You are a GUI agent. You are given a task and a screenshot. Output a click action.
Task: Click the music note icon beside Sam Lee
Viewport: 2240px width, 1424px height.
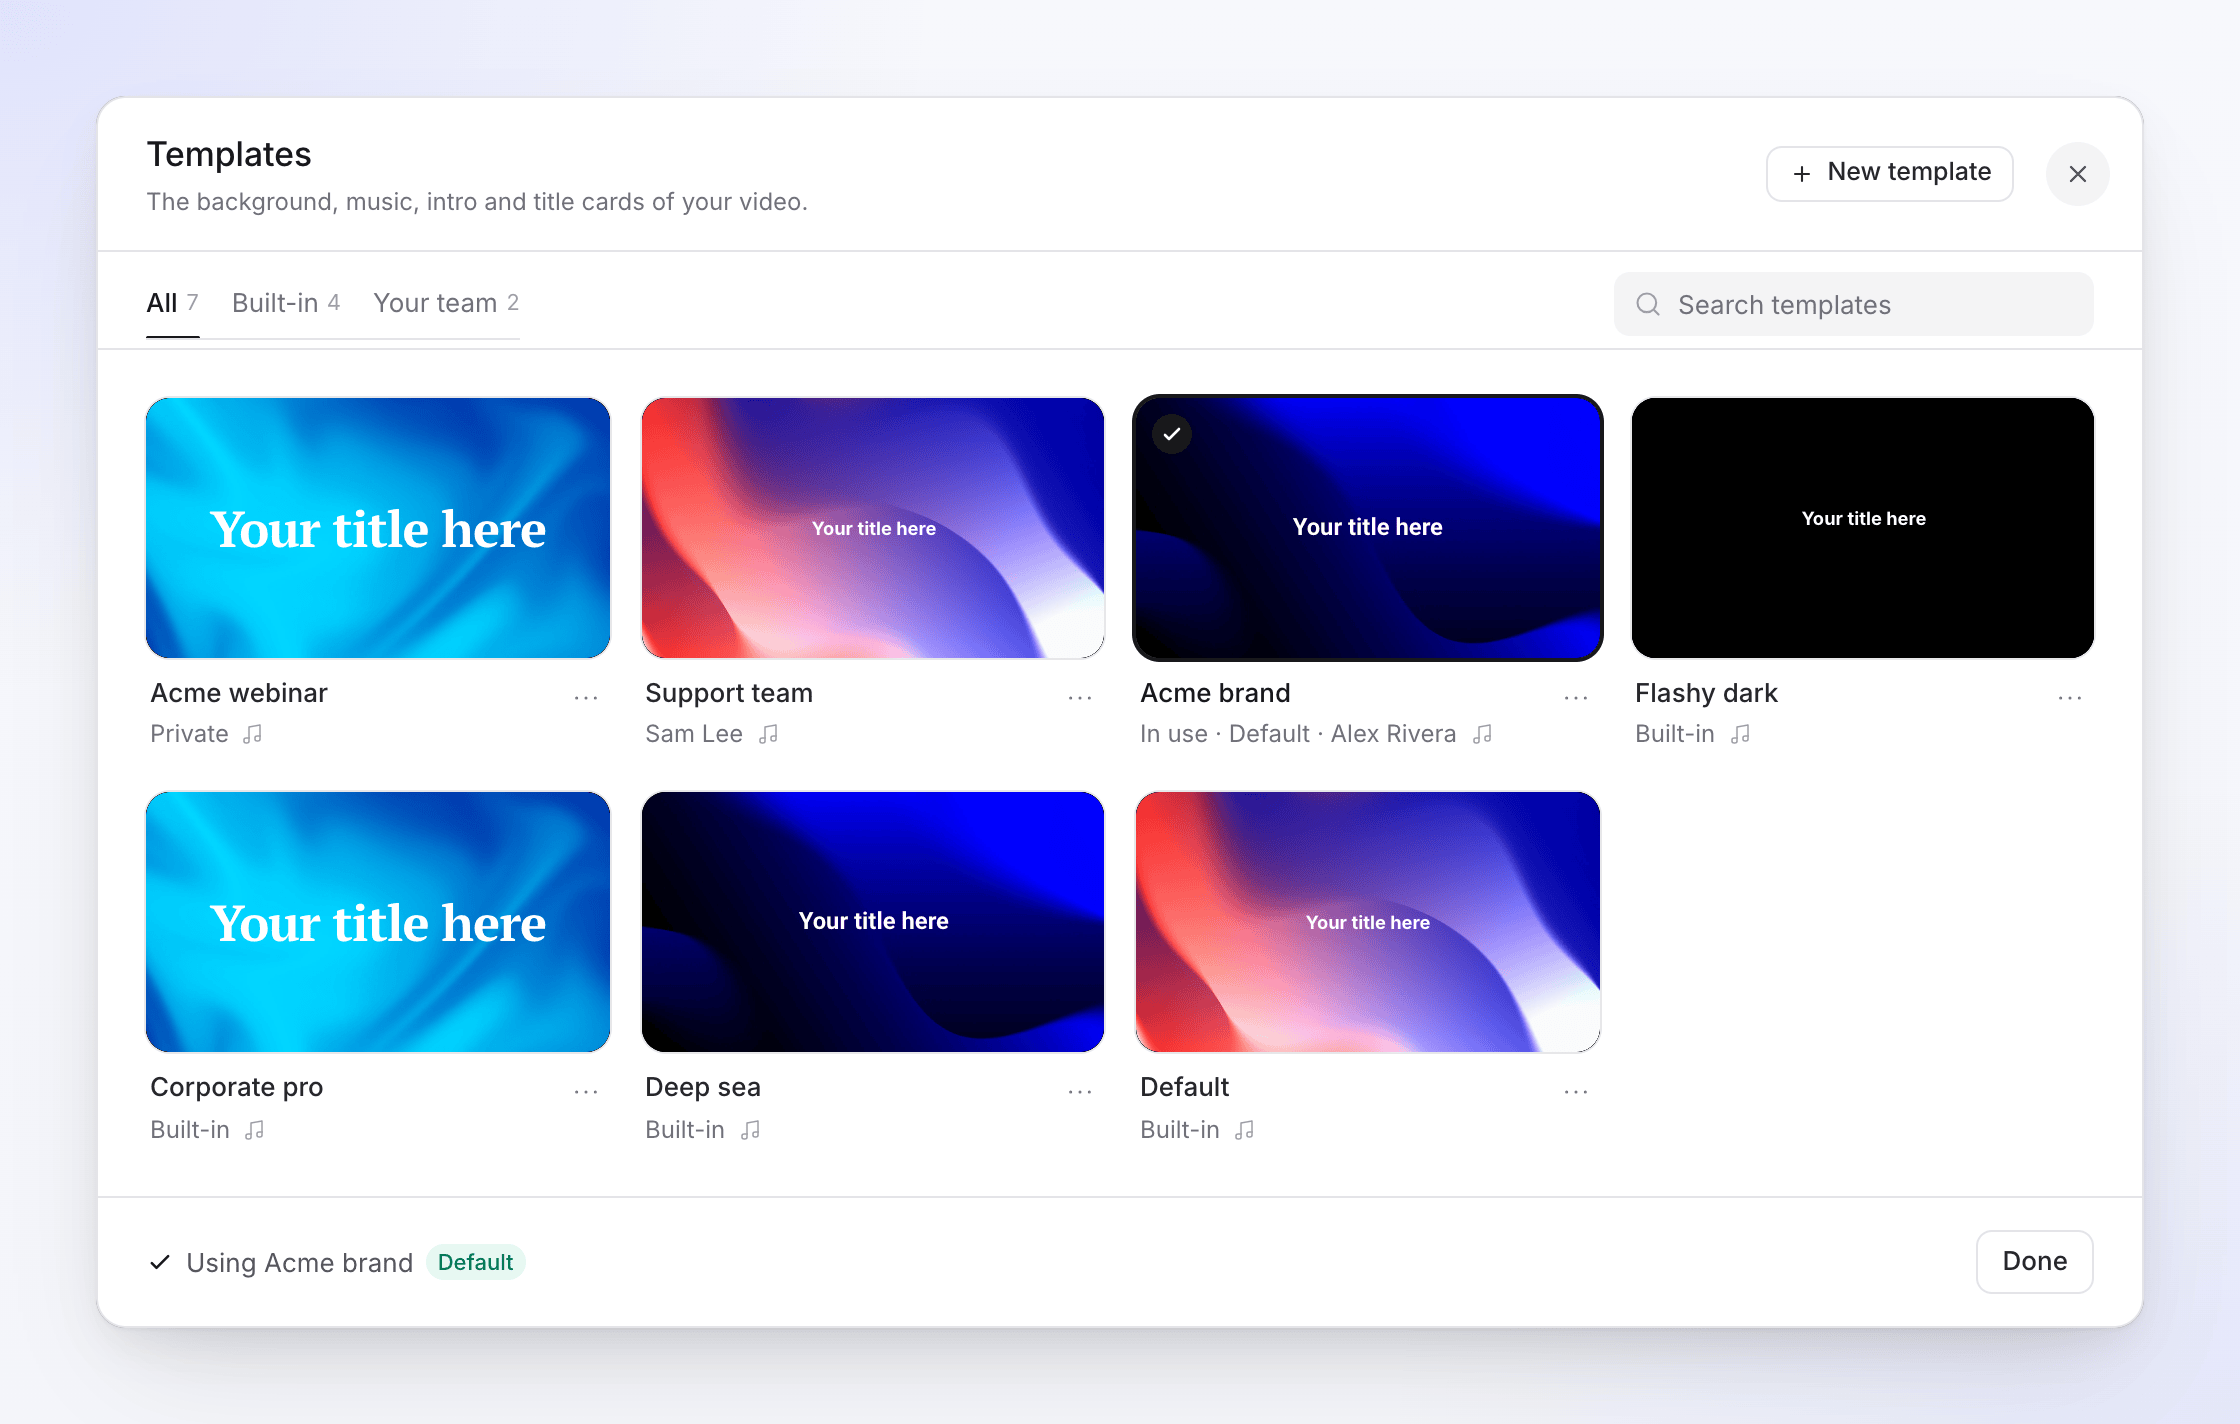coord(768,734)
